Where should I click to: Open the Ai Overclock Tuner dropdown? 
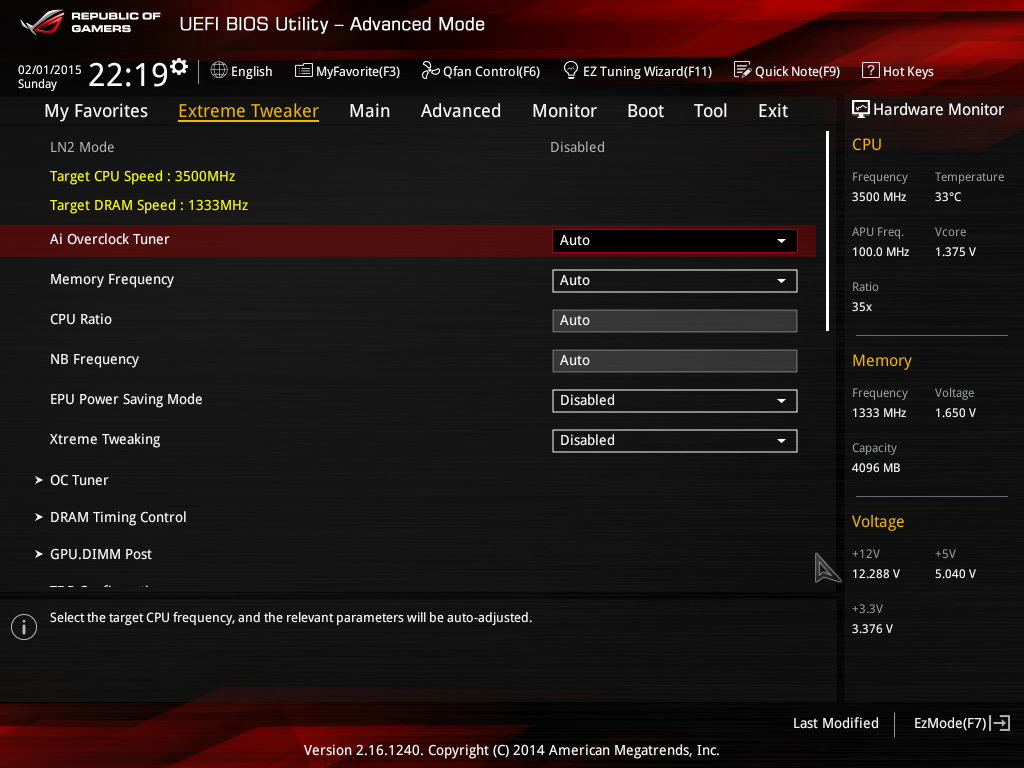tap(675, 240)
